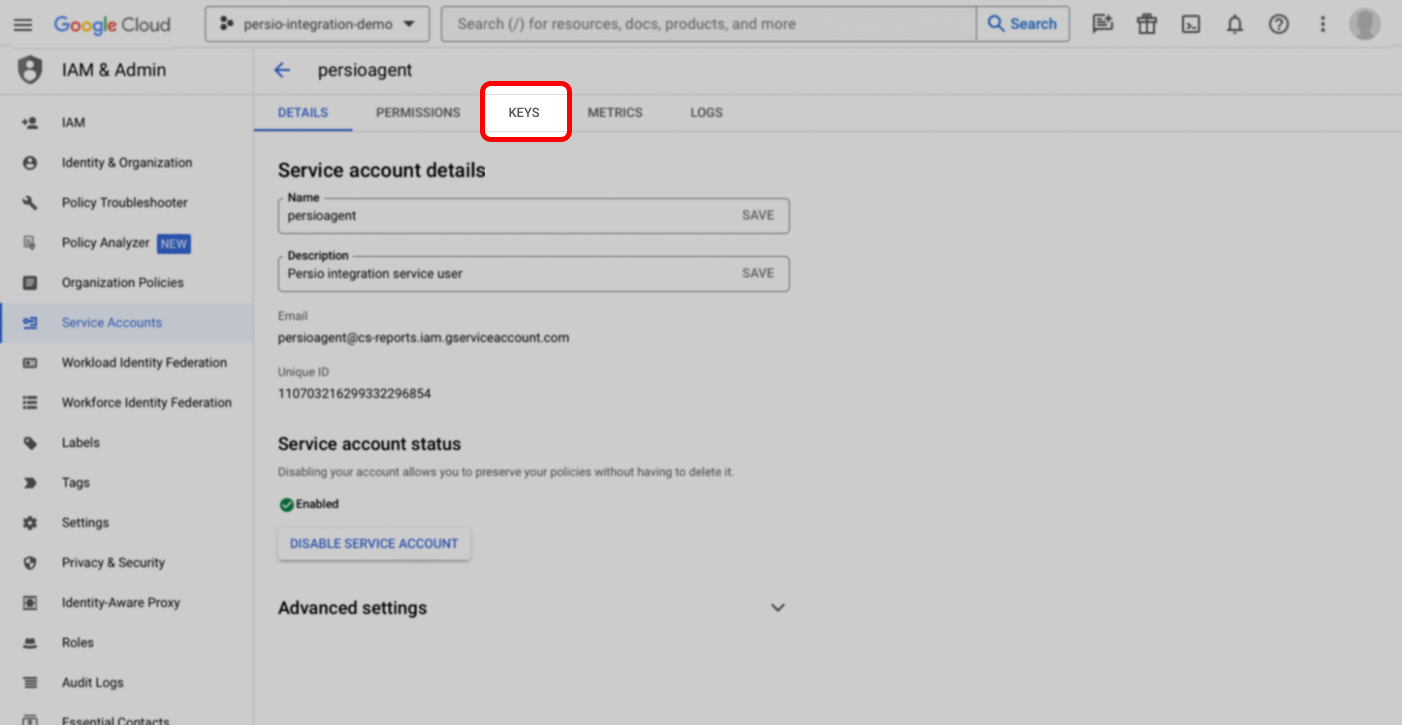Select the METRICS tab

click(x=615, y=112)
